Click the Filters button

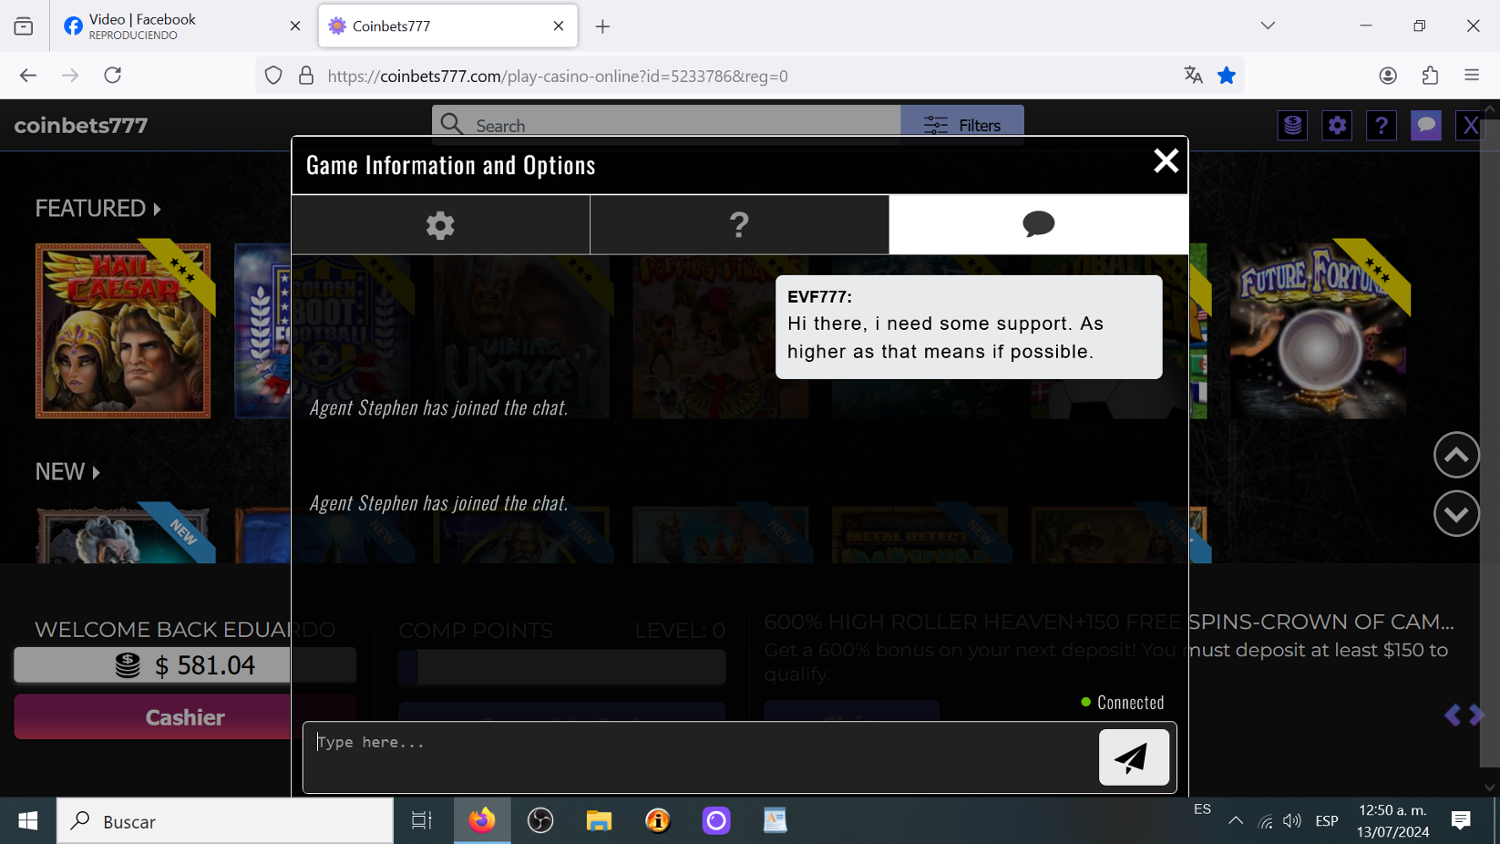pyautogui.click(x=962, y=125)
